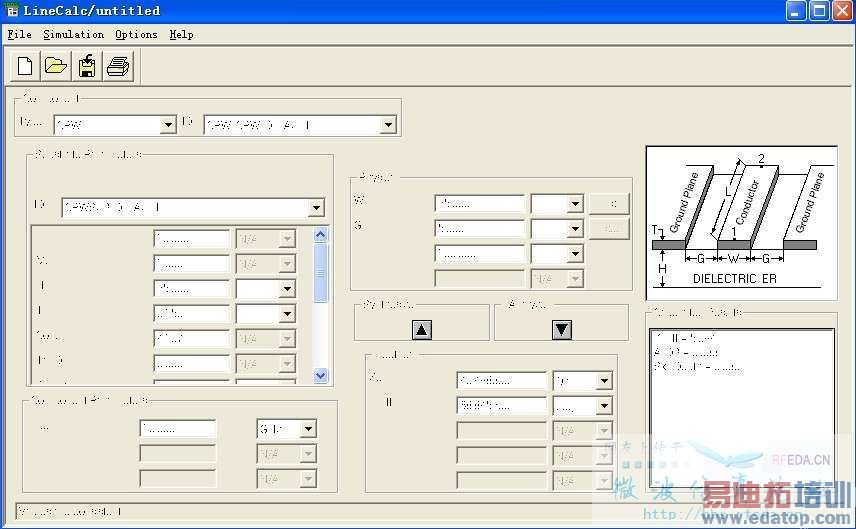
Task: Click the Mur value field in substrate list
Action: coord(192,264)
